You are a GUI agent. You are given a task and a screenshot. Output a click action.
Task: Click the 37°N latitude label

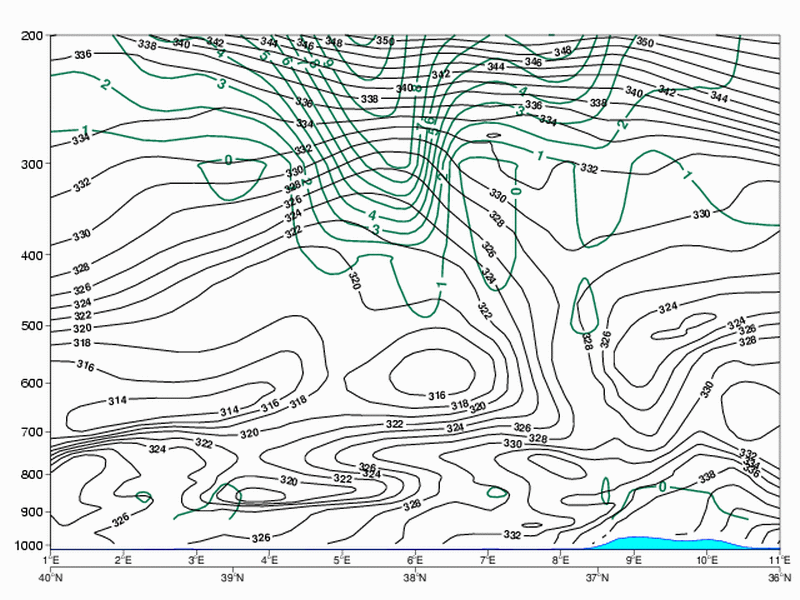598,578
